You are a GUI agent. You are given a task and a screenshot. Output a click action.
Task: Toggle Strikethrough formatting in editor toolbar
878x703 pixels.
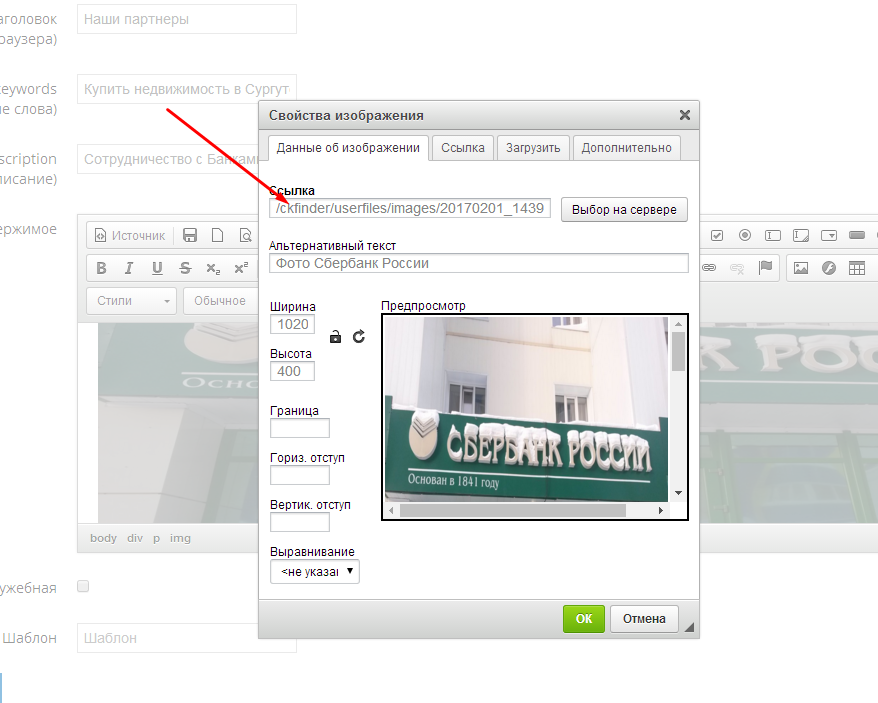point(185,268)
